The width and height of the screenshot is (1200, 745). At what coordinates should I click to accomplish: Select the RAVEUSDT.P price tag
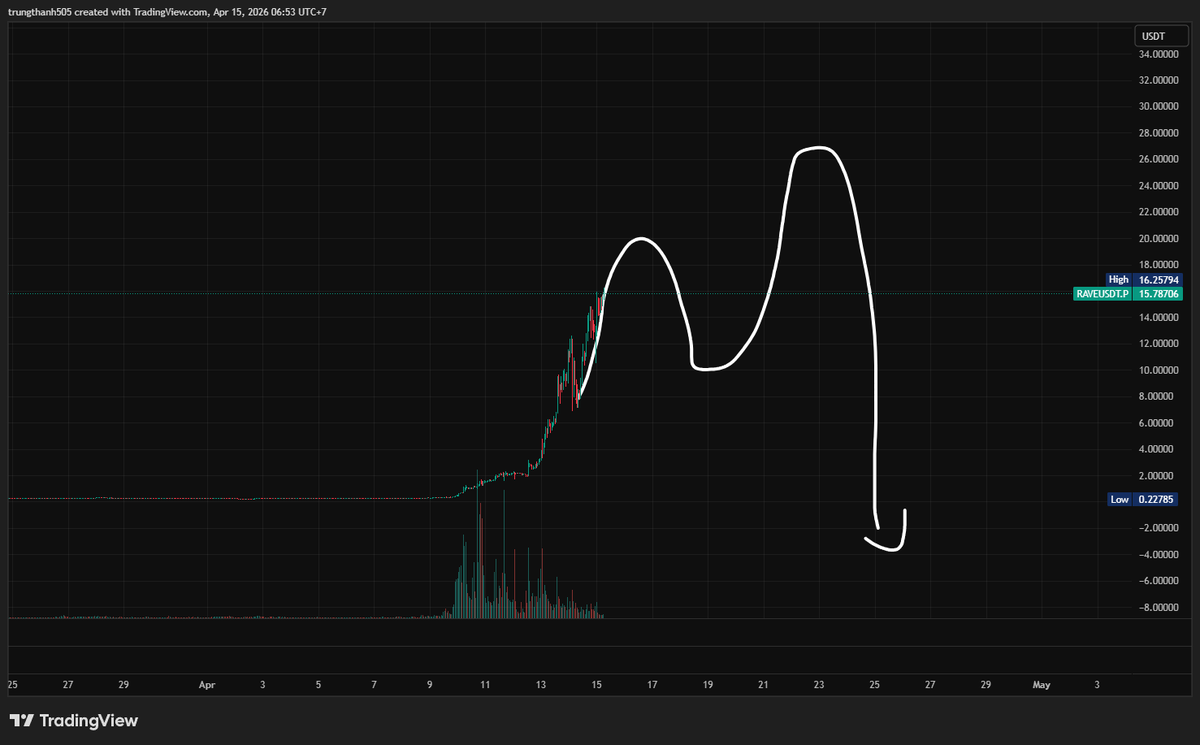click(1129, 294)
